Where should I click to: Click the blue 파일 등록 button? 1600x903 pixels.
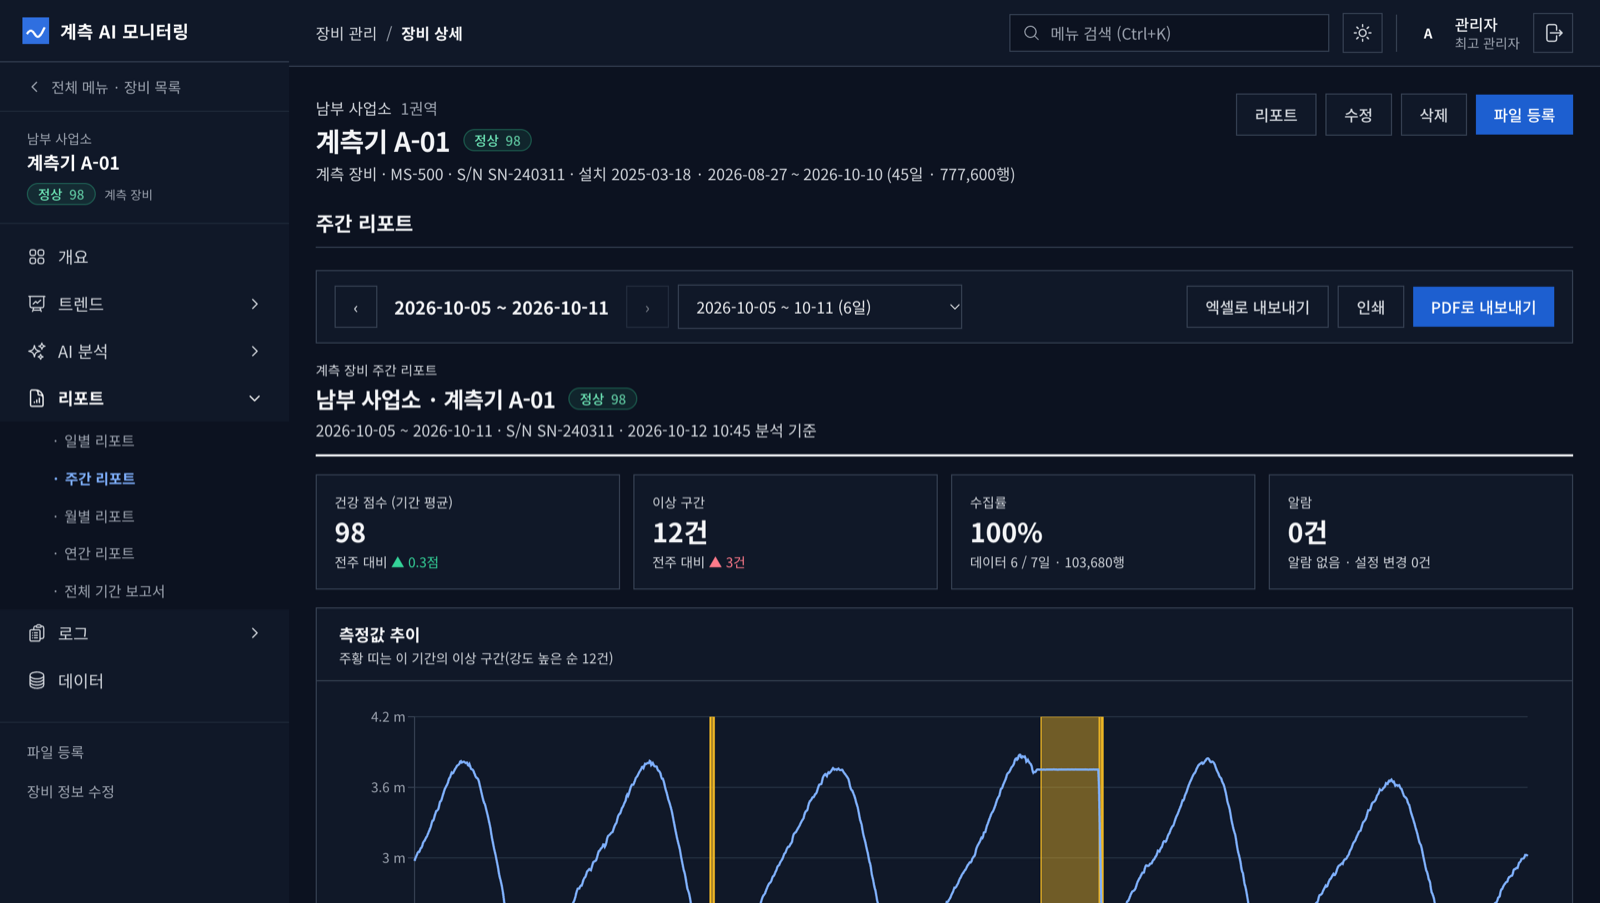1524,115
